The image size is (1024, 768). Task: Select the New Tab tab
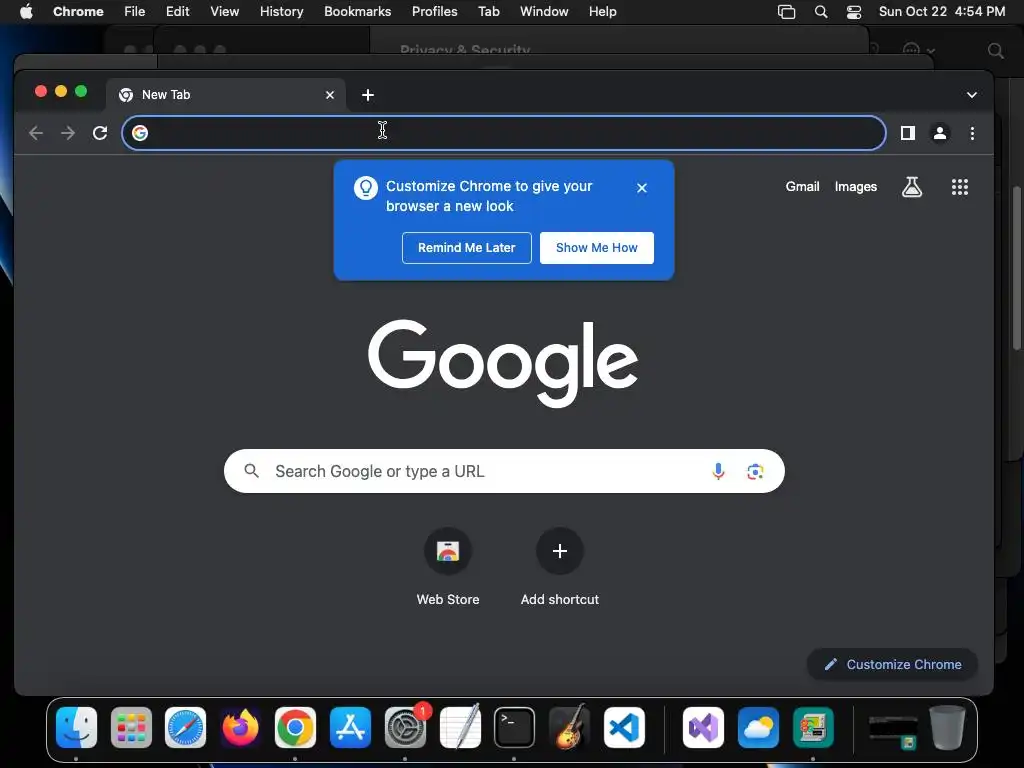(x=226, y=95)
